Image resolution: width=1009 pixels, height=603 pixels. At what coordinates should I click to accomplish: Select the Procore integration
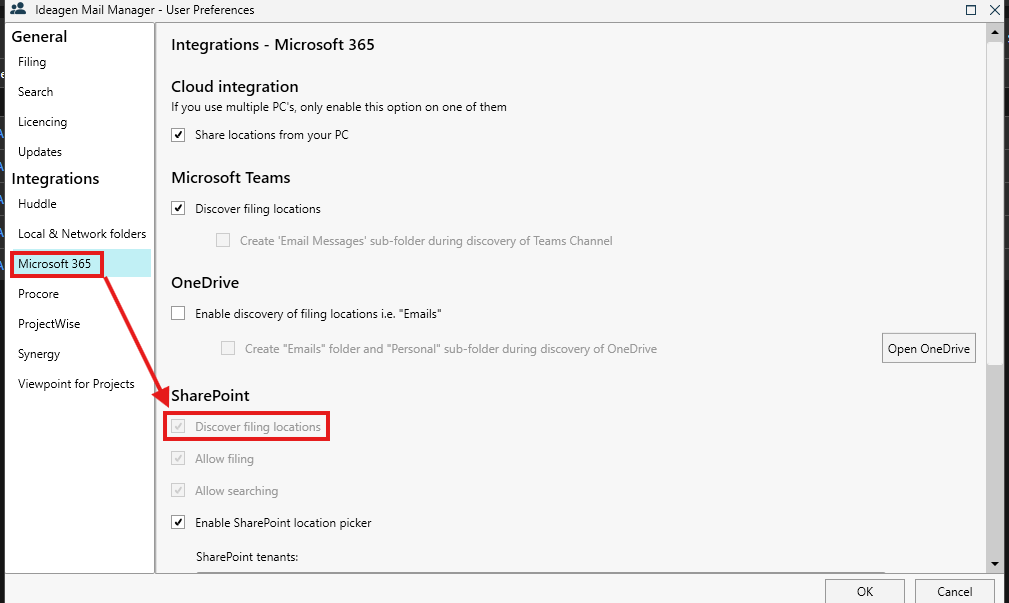point(38,294)
